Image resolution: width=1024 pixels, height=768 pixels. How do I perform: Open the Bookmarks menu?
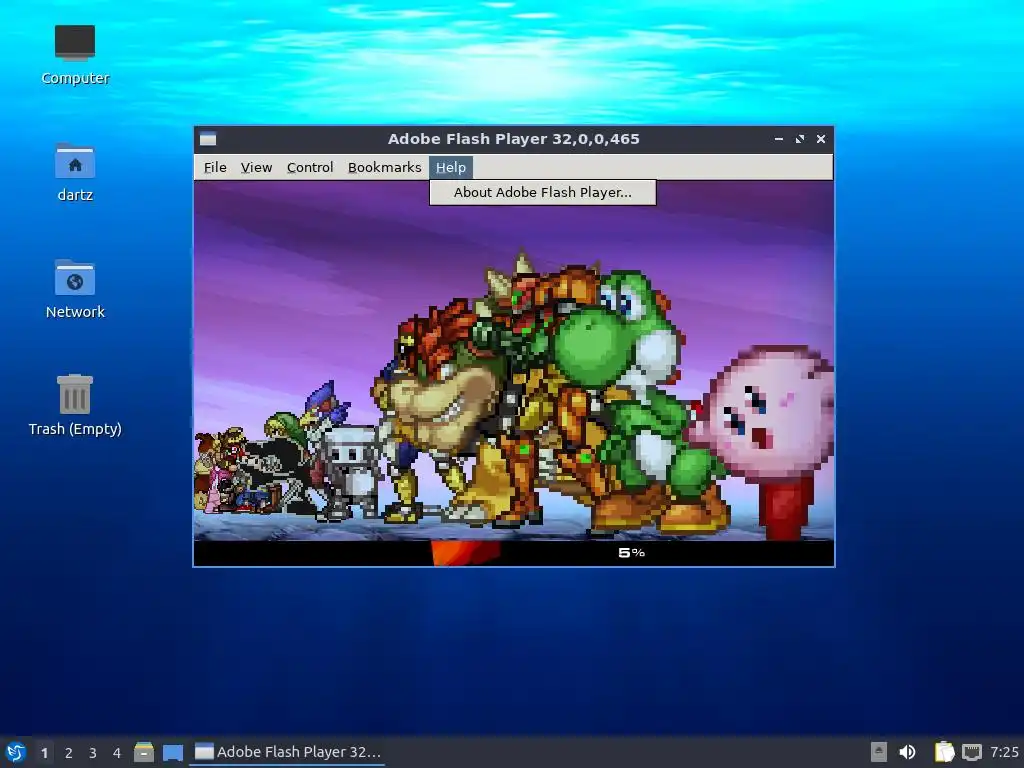(384, 168)
